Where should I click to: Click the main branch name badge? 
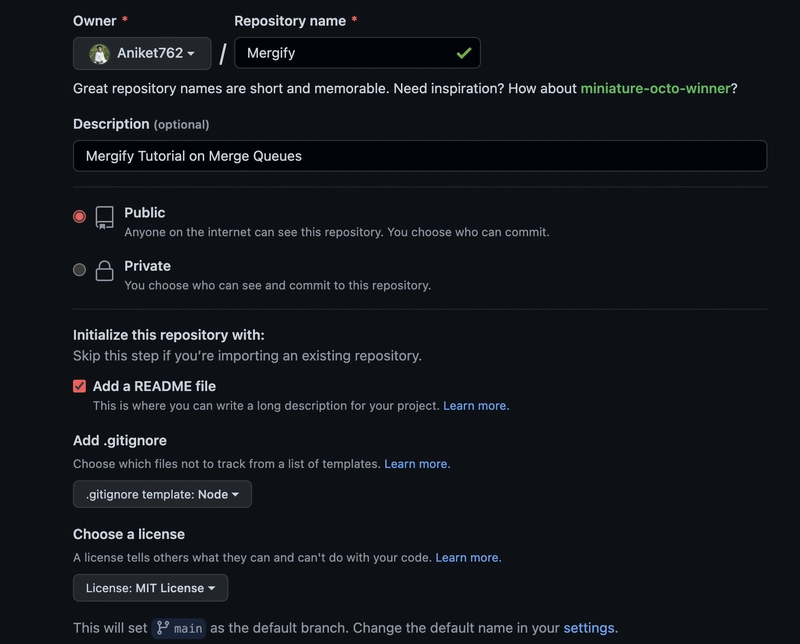(x=179, y=628)
